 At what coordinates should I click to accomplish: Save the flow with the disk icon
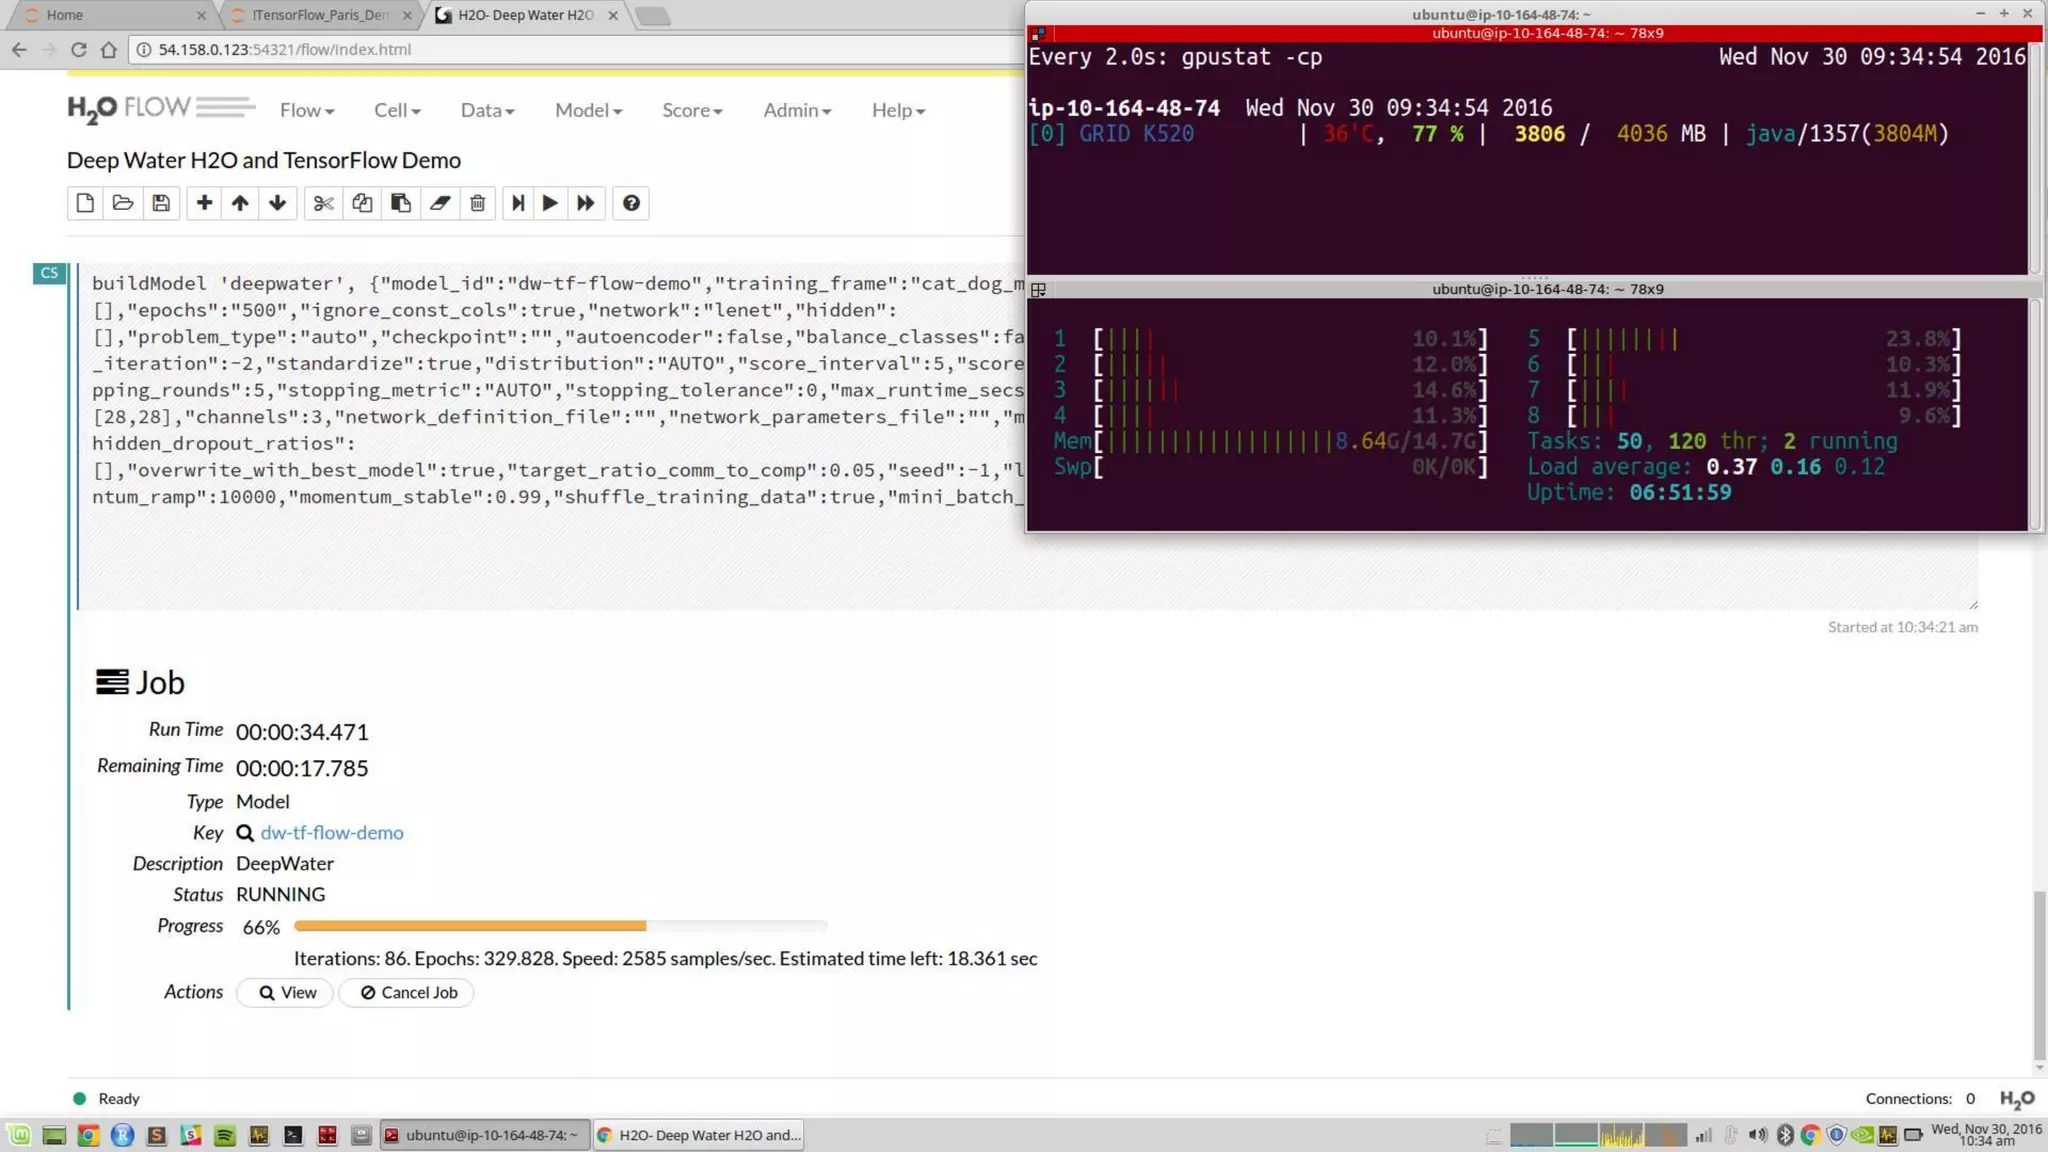pyautogui.click(x=161, y=203)
